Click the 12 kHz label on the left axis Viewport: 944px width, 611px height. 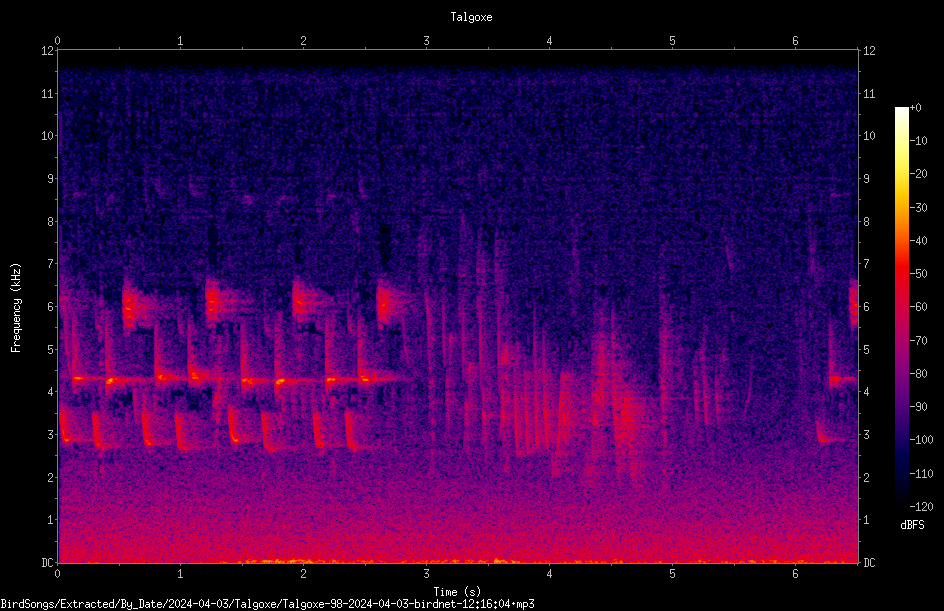[48, 51]
